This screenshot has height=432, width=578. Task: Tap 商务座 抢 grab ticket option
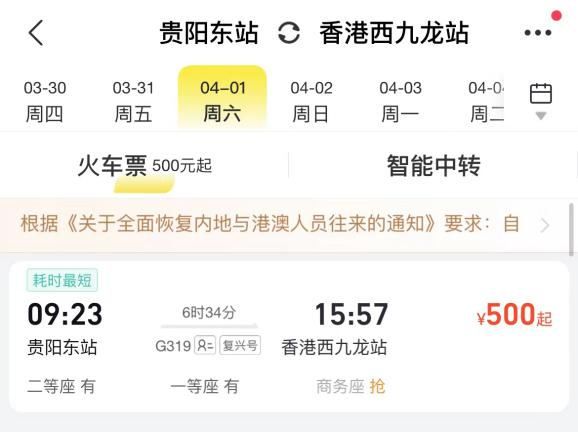coord(351,387)
